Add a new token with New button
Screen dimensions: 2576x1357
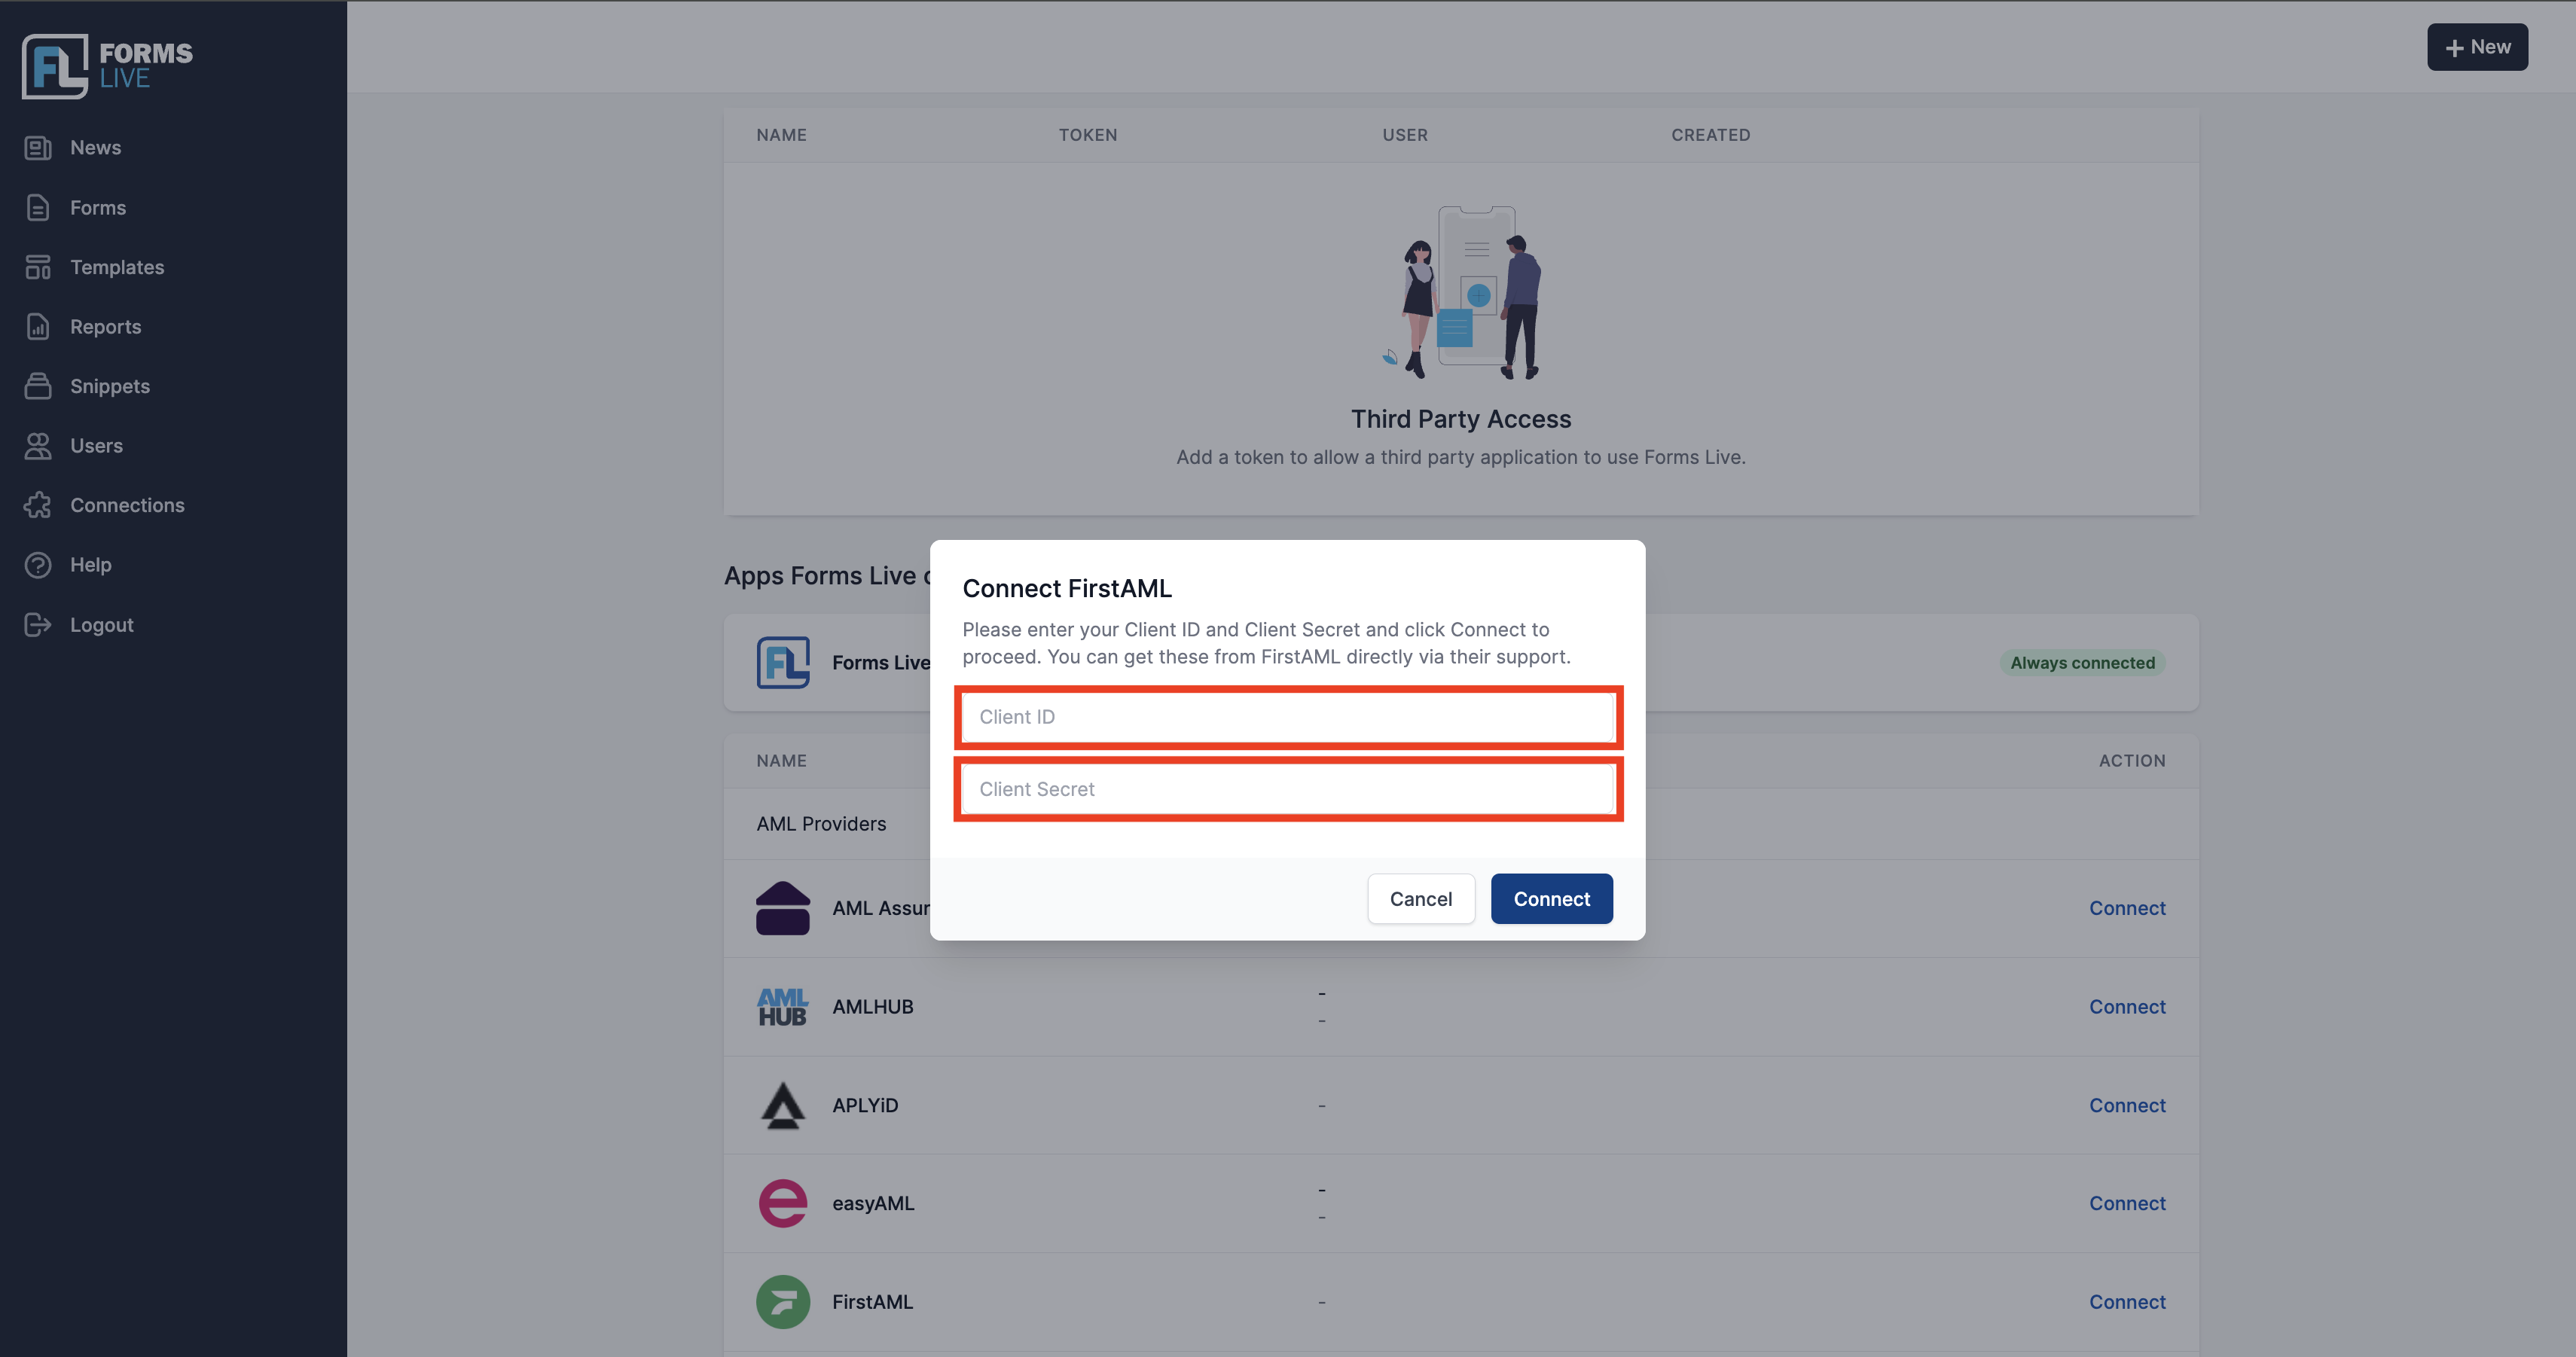click(2477, 47)
